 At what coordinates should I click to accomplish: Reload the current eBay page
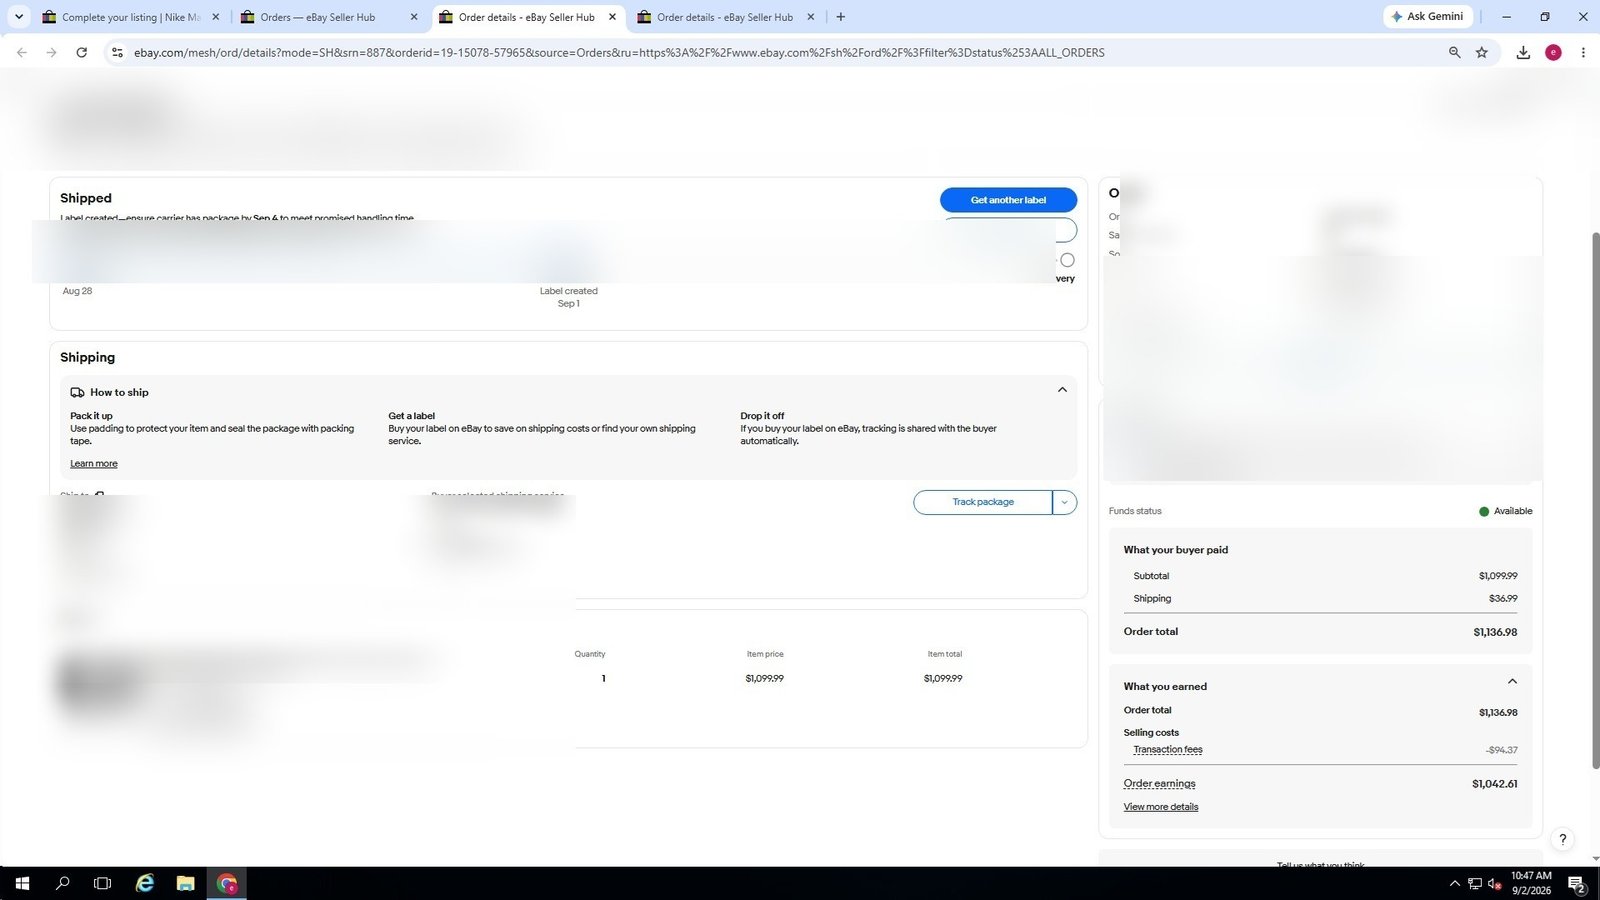(x=82, y=52)
